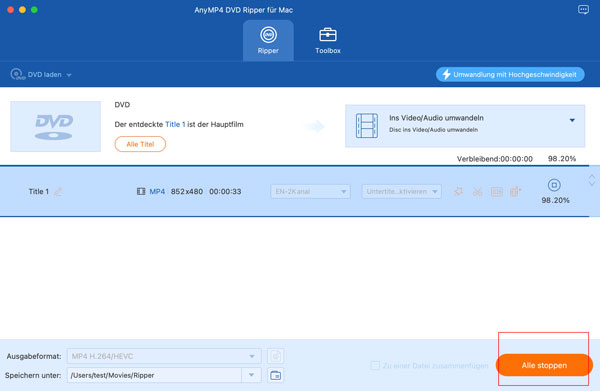Toggle Umwandlung mit Hochgeschwindigkeit
600x391 pixels.
click(510, 75)
